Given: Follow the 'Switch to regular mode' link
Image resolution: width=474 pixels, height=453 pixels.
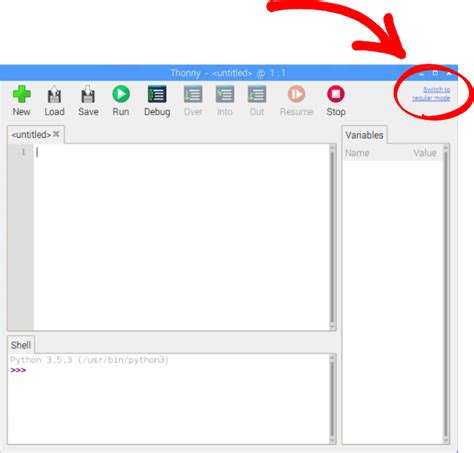Looking at the screenshot, I should 431,94.
